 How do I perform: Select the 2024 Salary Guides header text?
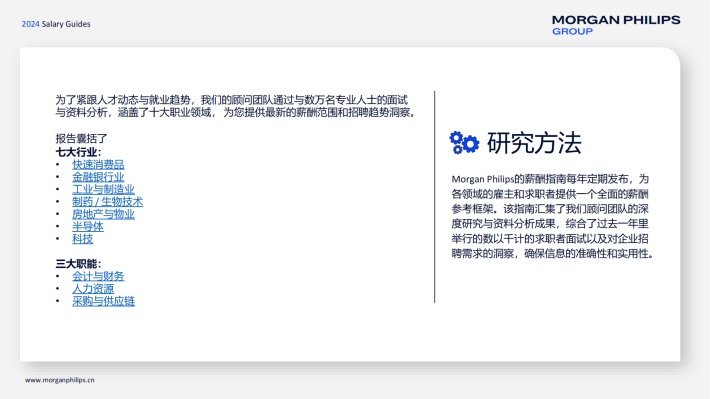point(56,24)
